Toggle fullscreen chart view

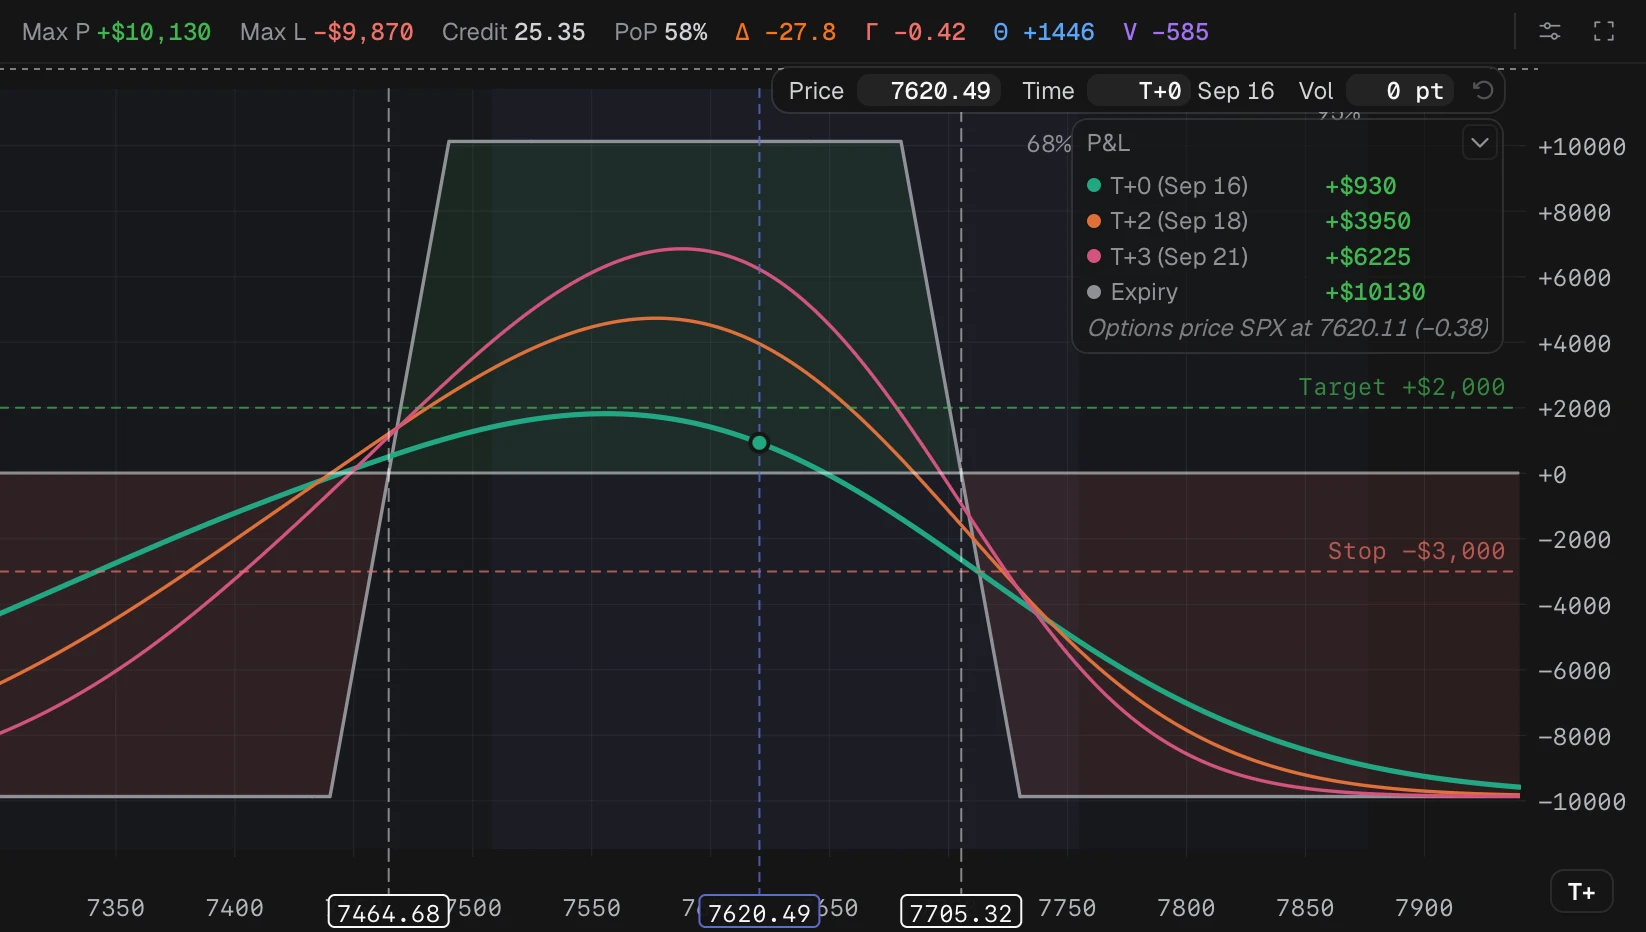[x=1604, y=31]
